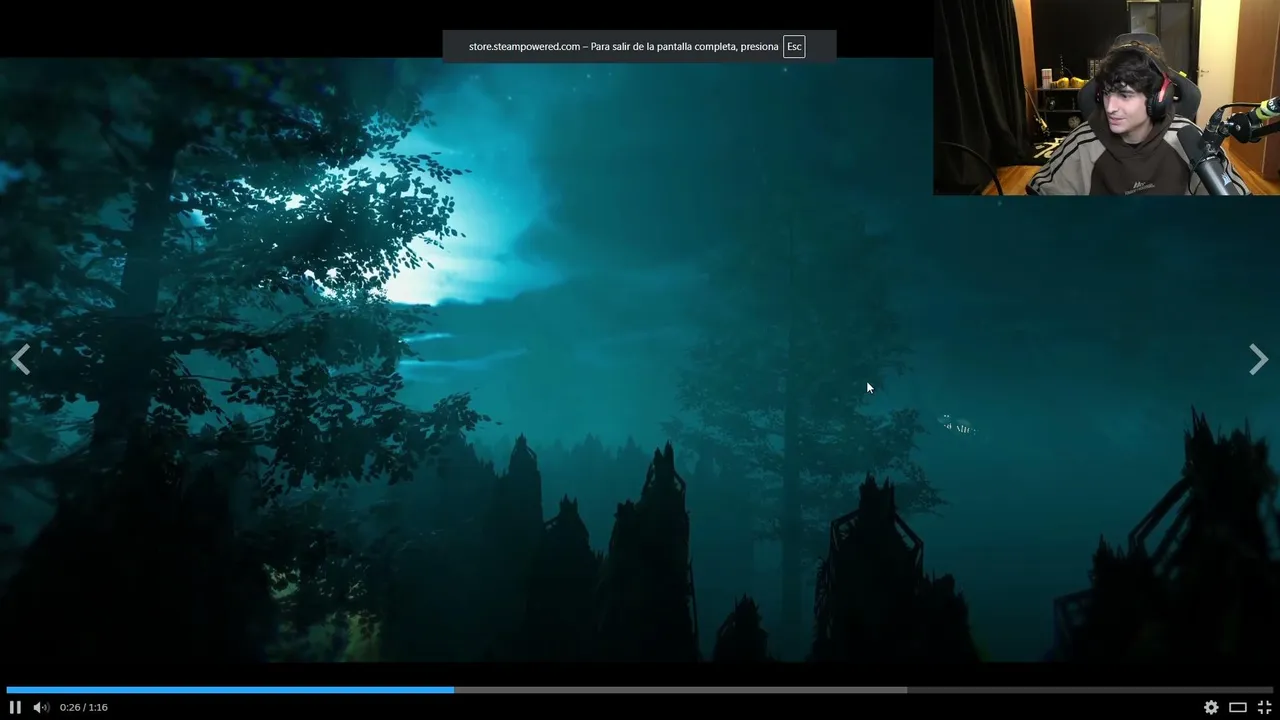Image resolution: width=1280 pixels, height=720 pixels.
Task: Mute the video with the speaker icon
Action: pyautogui.click(x=41, y=707)
